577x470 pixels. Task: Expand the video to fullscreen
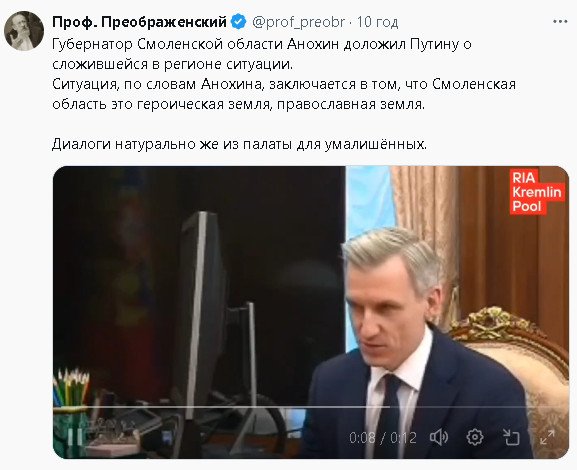[x=547, y=437]
